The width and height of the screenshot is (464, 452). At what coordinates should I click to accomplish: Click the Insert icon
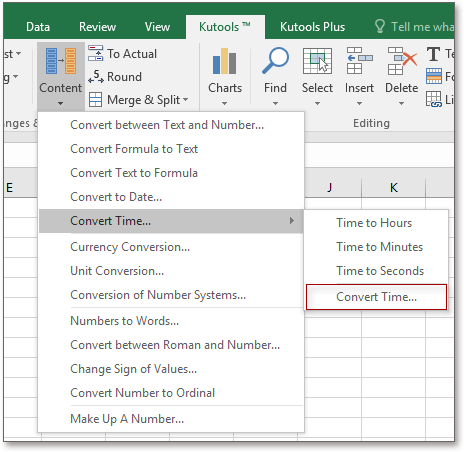(x=359, y=60)
